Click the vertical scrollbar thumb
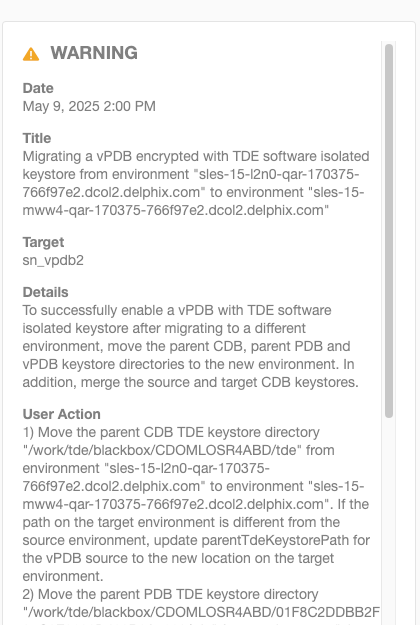This screenshot has height=625, width=420. coord(389,231)
